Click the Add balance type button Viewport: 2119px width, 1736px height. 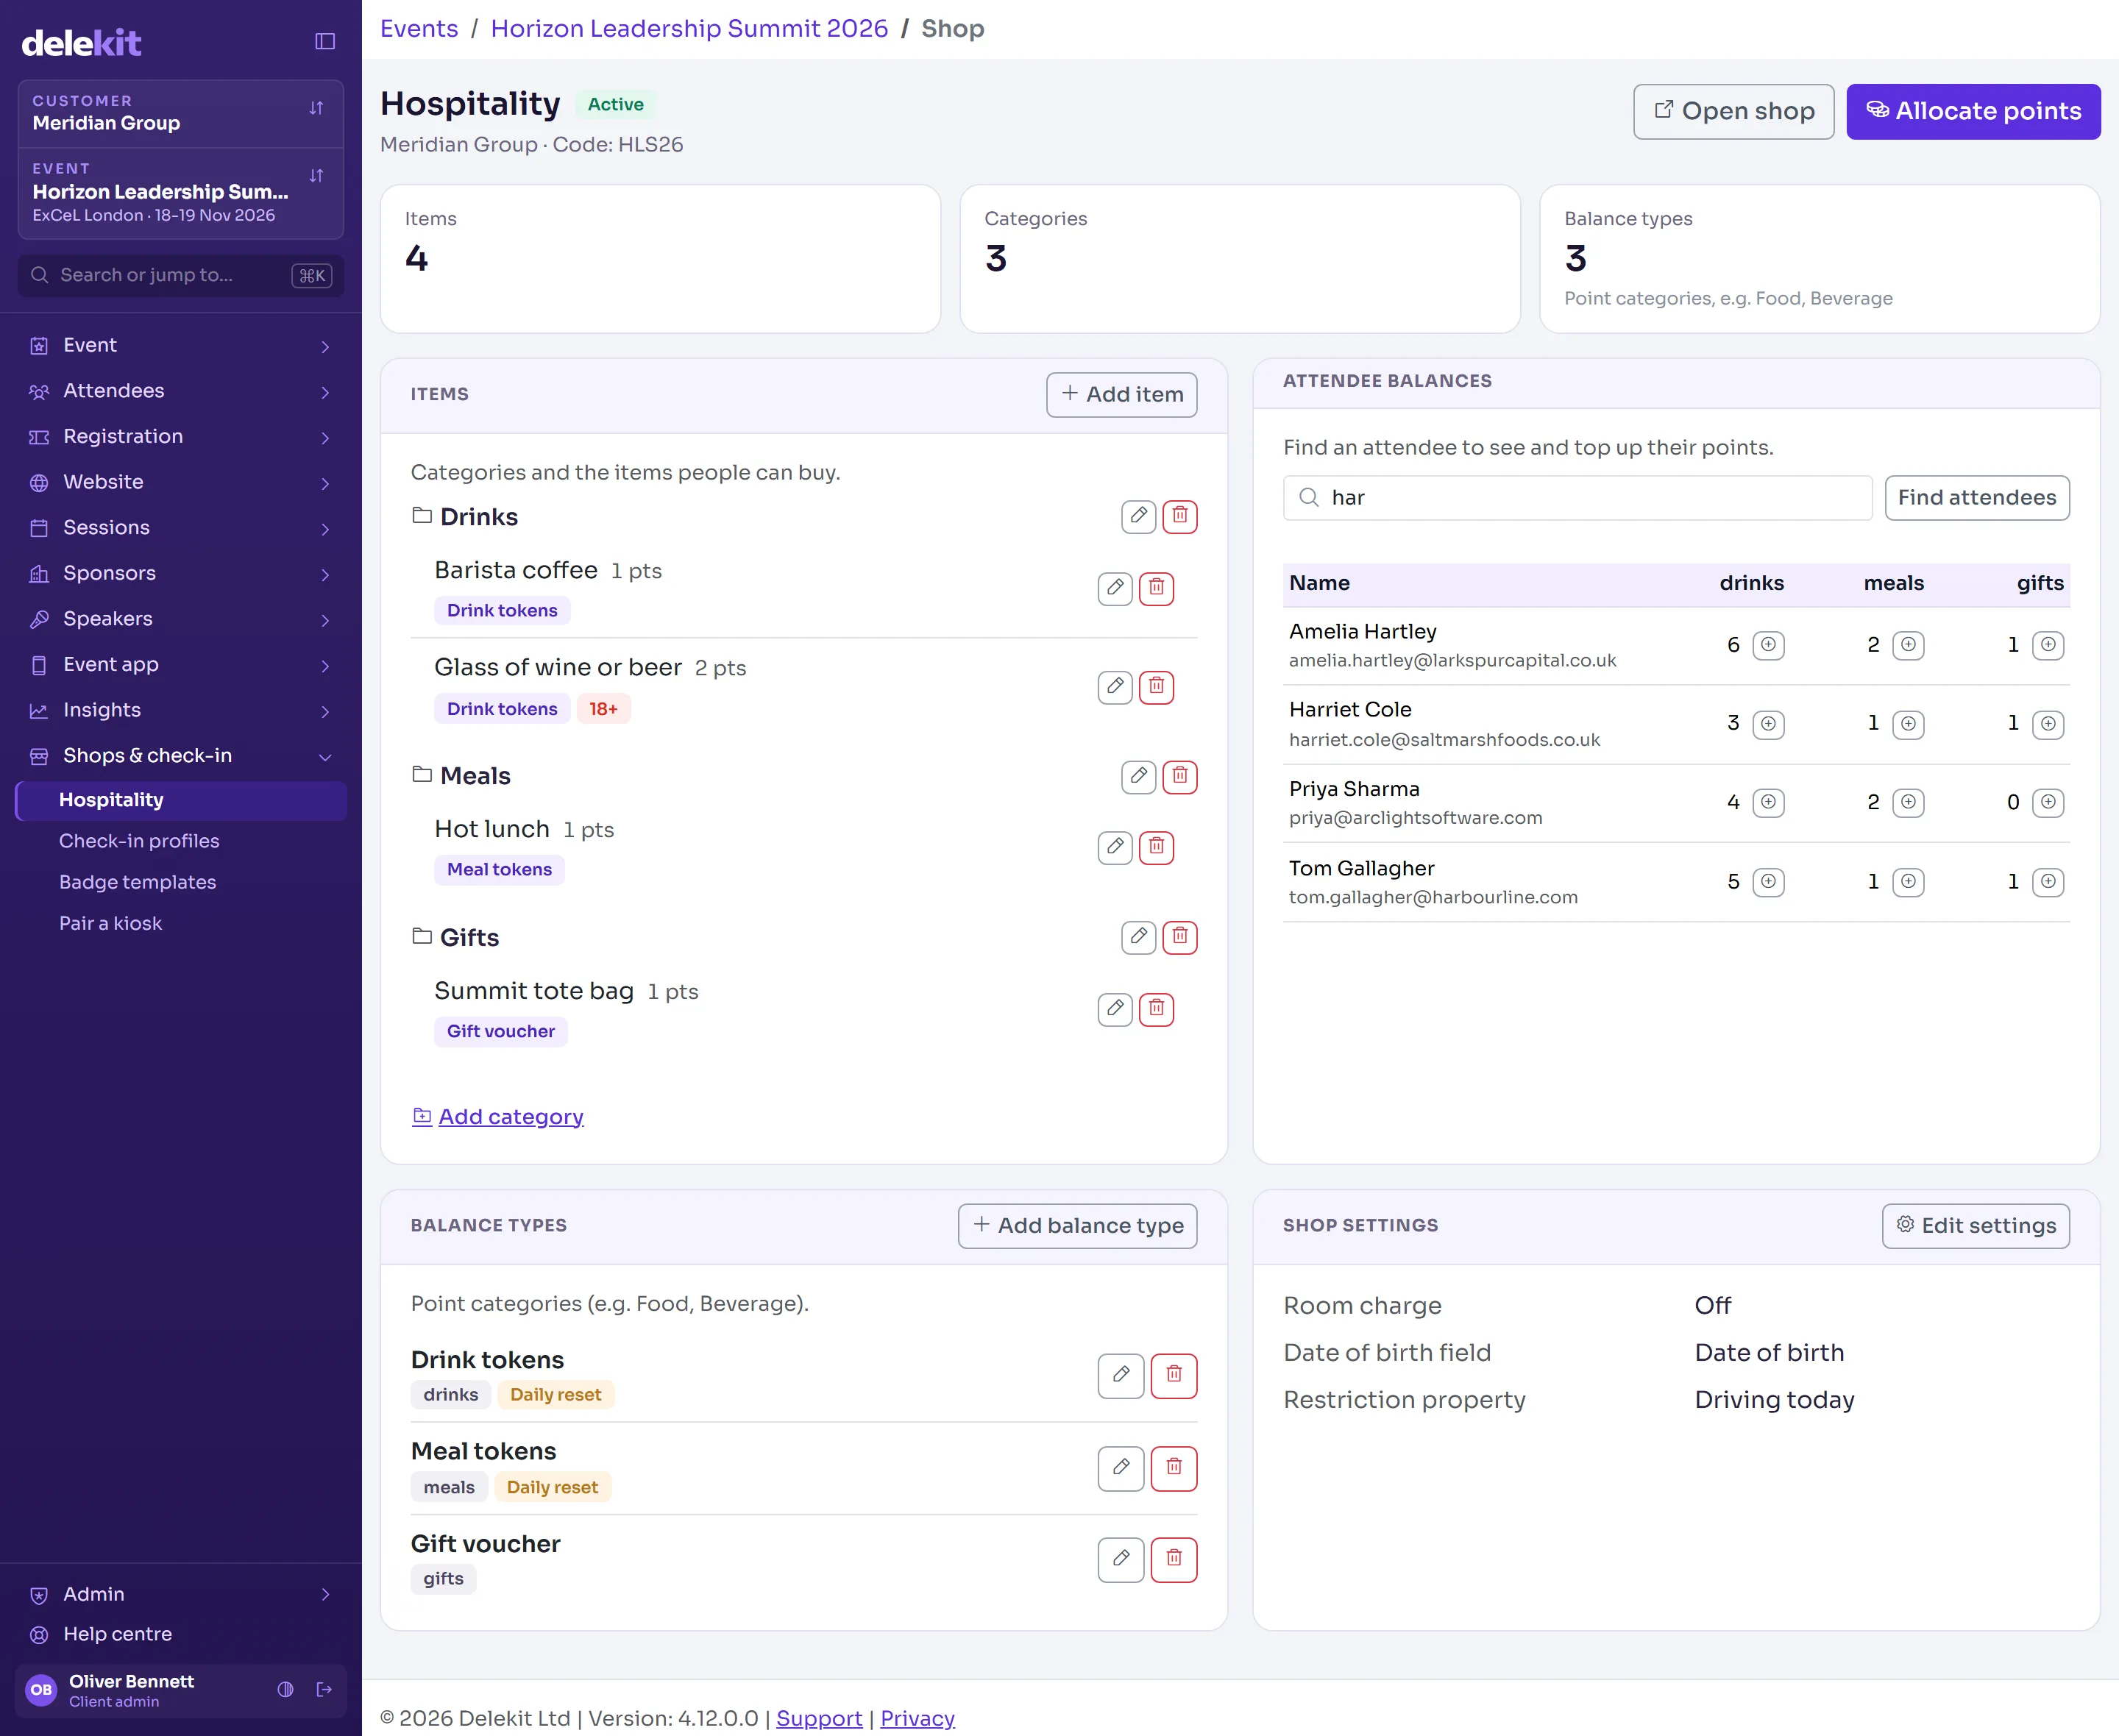[x=1077, y=1225]
